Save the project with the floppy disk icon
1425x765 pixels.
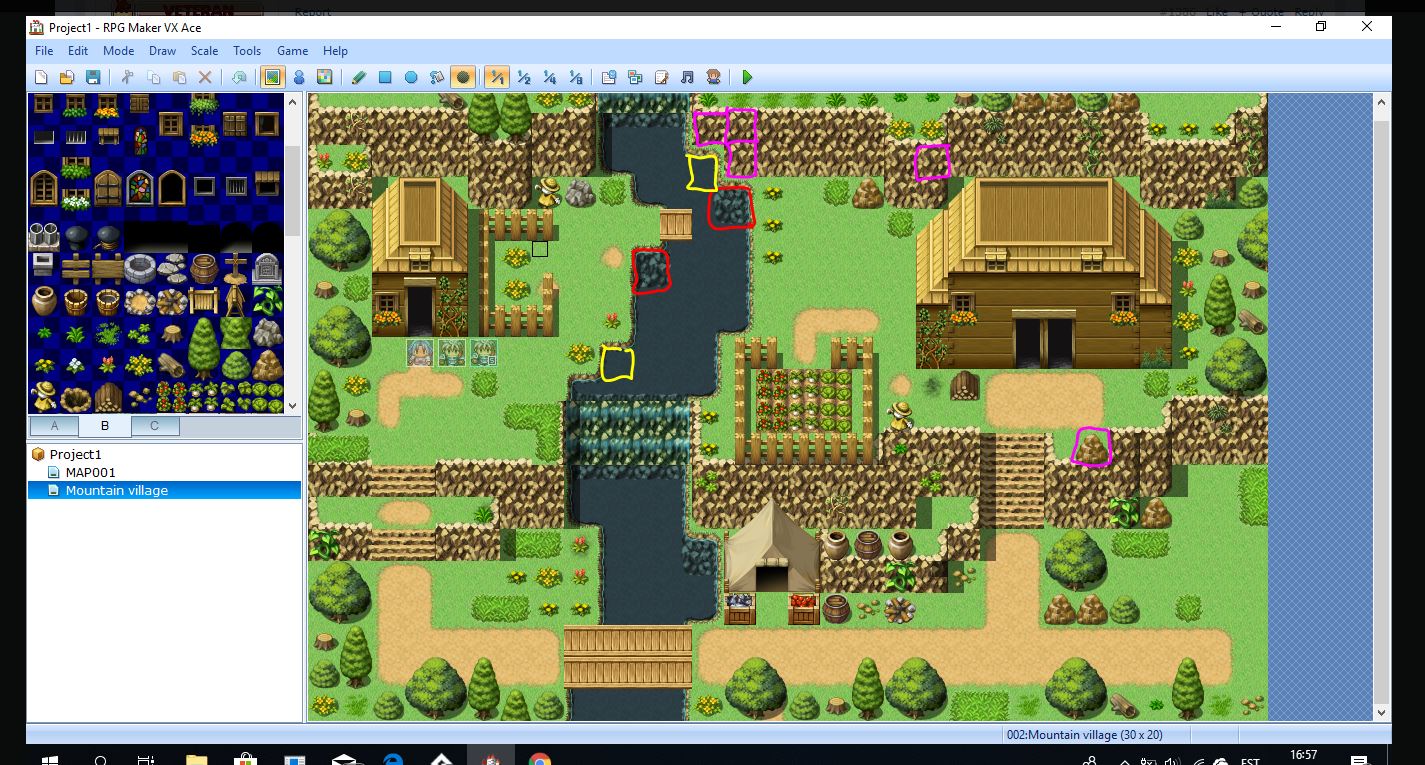93,77
